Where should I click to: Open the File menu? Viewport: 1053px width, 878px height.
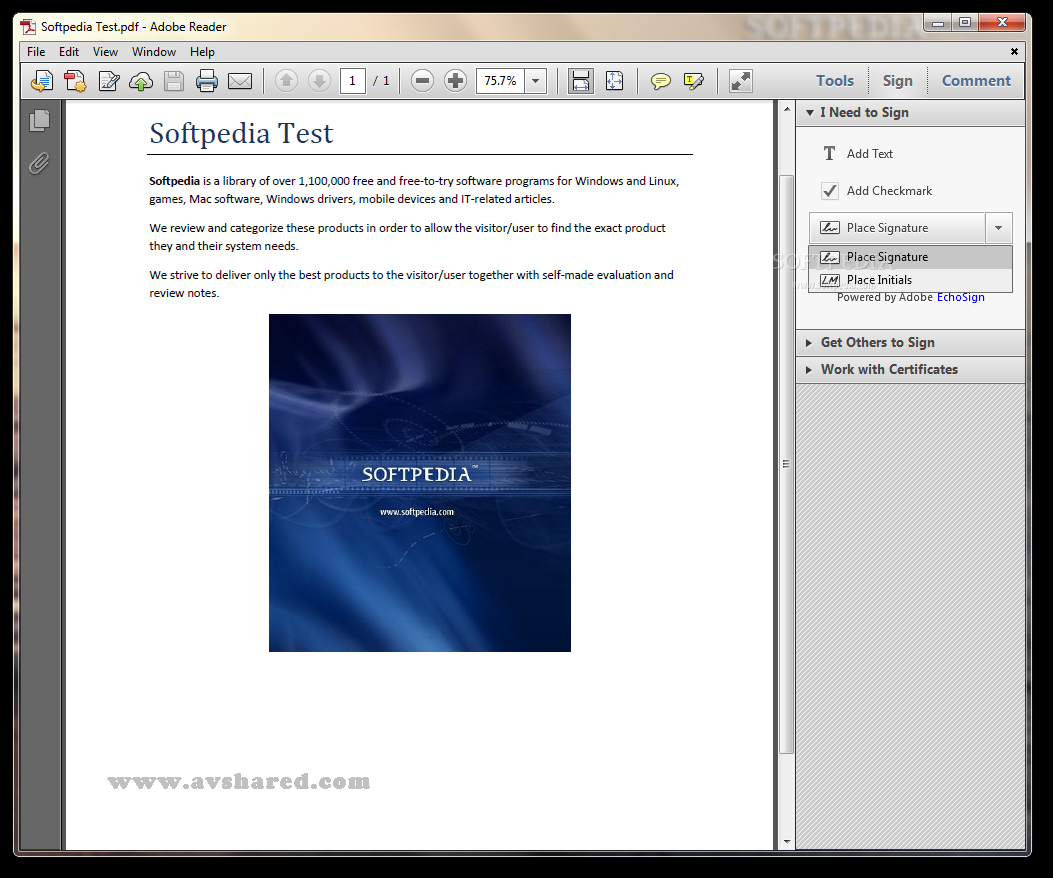click(36, 52)
